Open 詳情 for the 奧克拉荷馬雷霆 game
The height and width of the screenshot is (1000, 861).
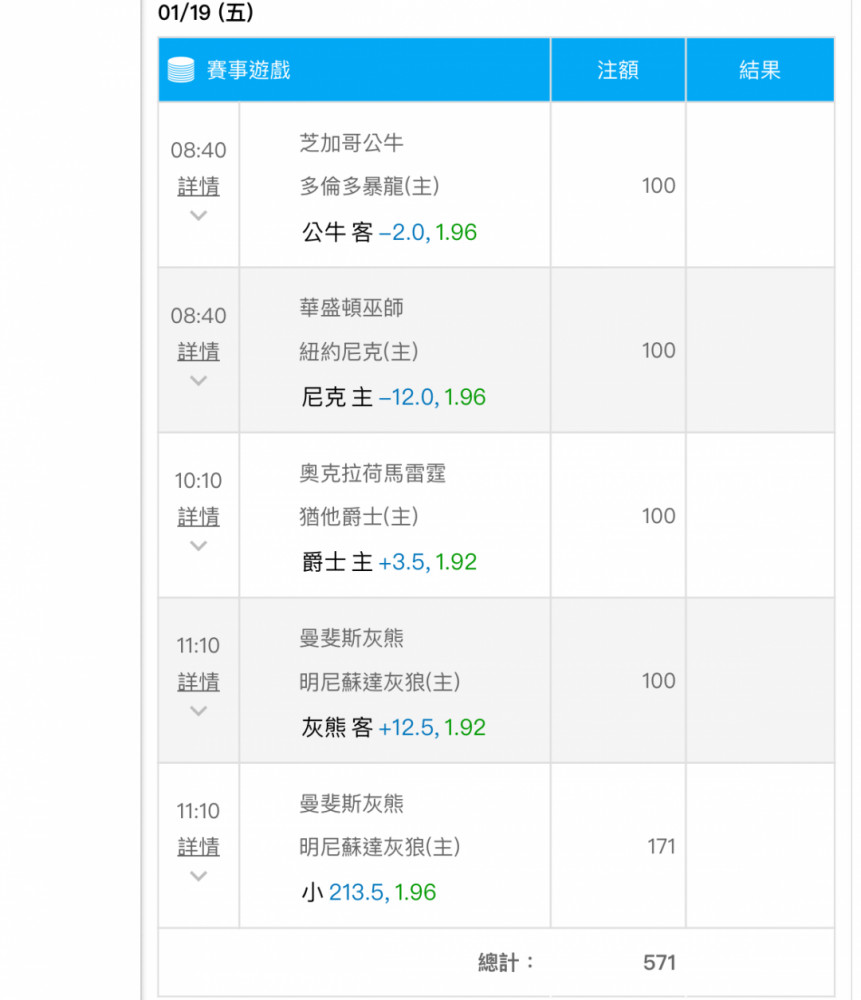(198, 517)
